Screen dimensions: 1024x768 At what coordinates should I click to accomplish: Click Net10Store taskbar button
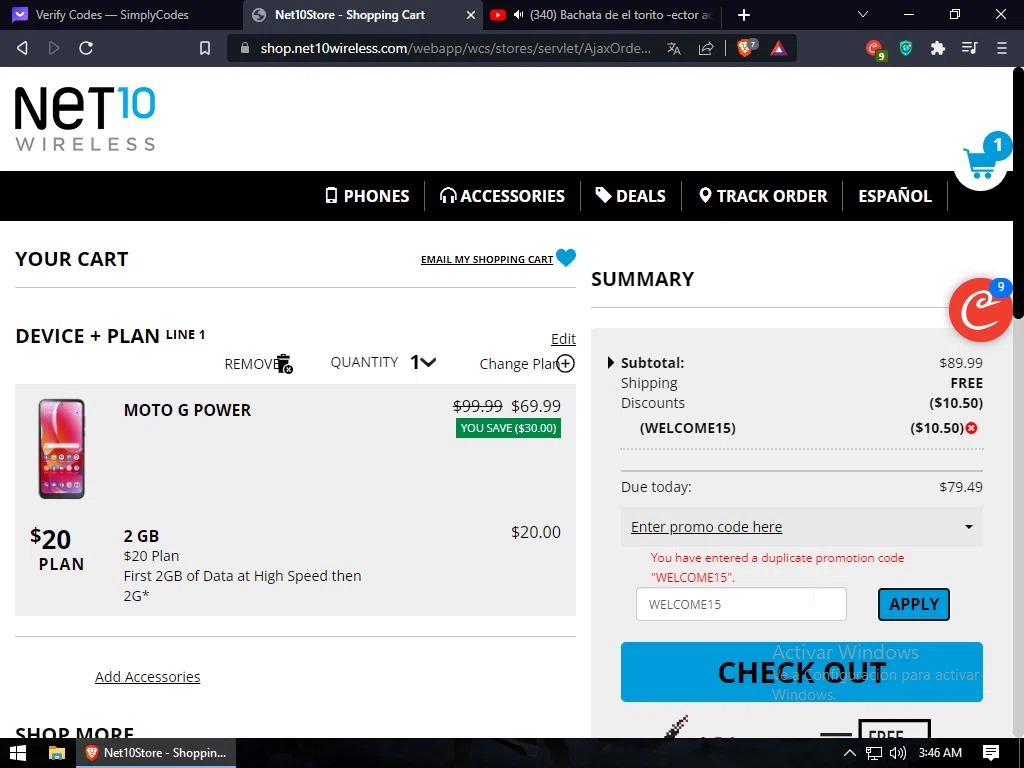(155, 753)
